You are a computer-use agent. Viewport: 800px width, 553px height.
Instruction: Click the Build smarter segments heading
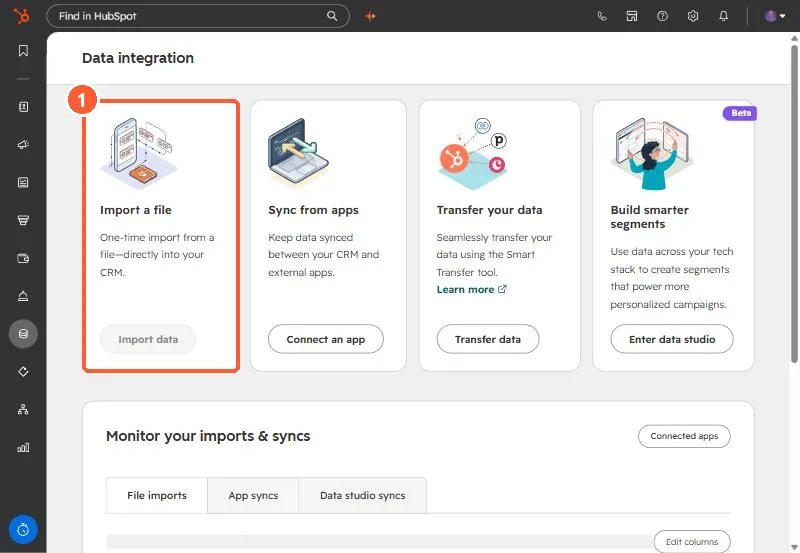[649, 217]
